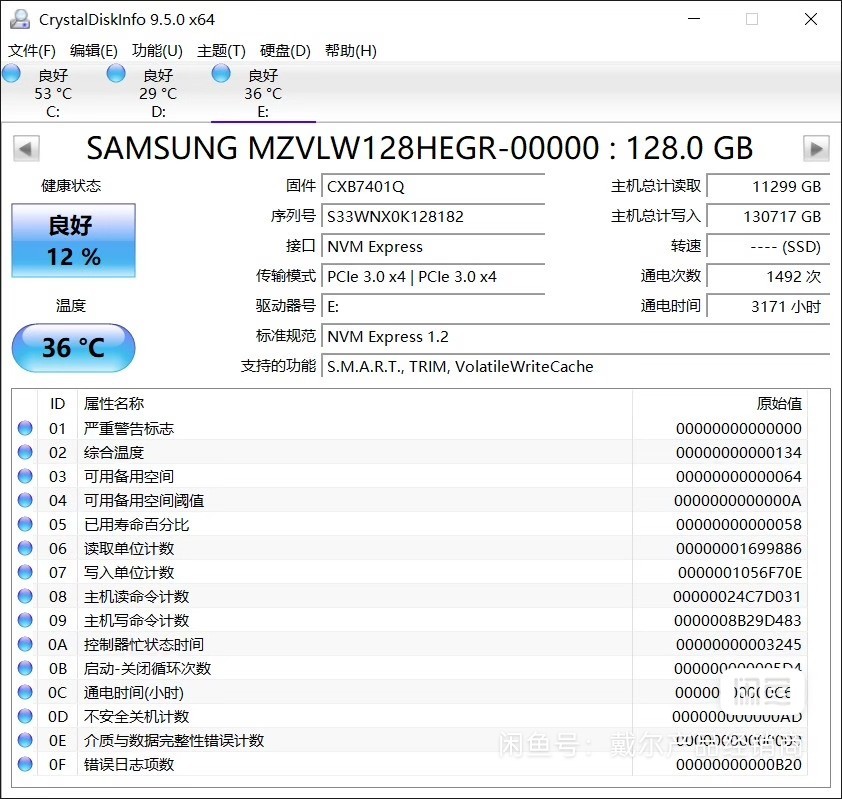Click the status dot for ID 06
This screenshot has width=842, height=799.
coord(25,548)
